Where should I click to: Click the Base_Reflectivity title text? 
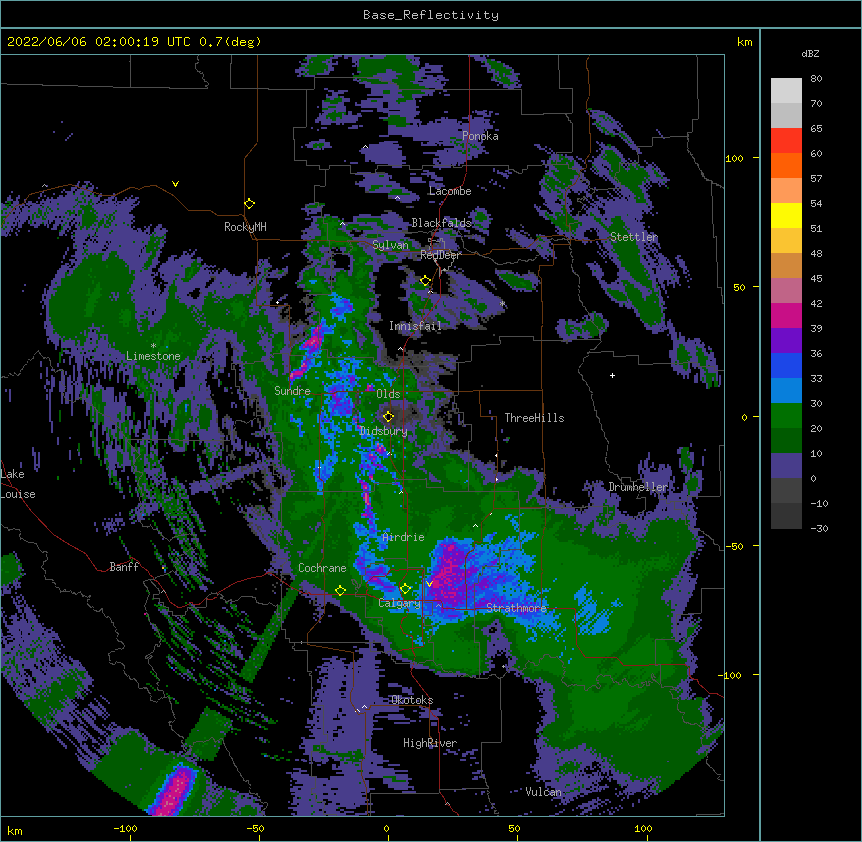point(431,15)
